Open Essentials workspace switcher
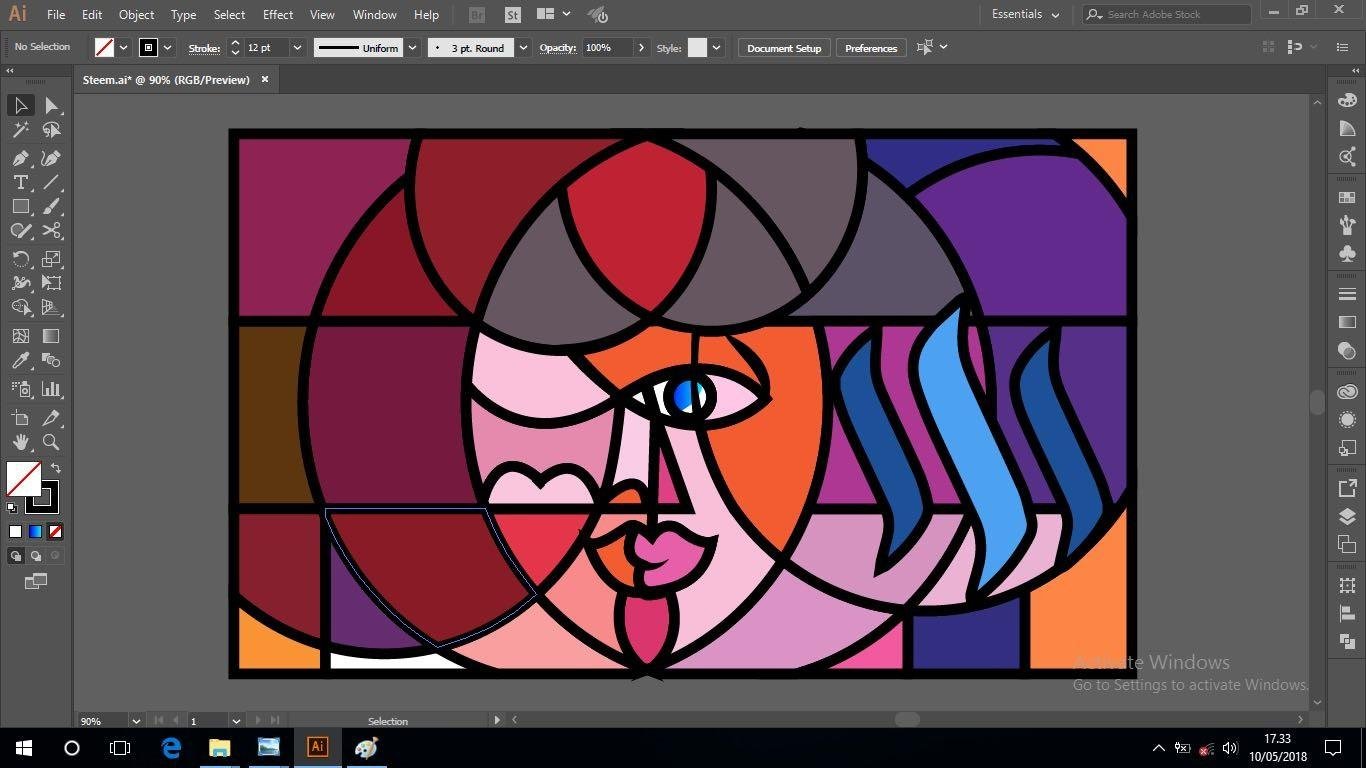1366x768 pixels. tap(1025, 14)
